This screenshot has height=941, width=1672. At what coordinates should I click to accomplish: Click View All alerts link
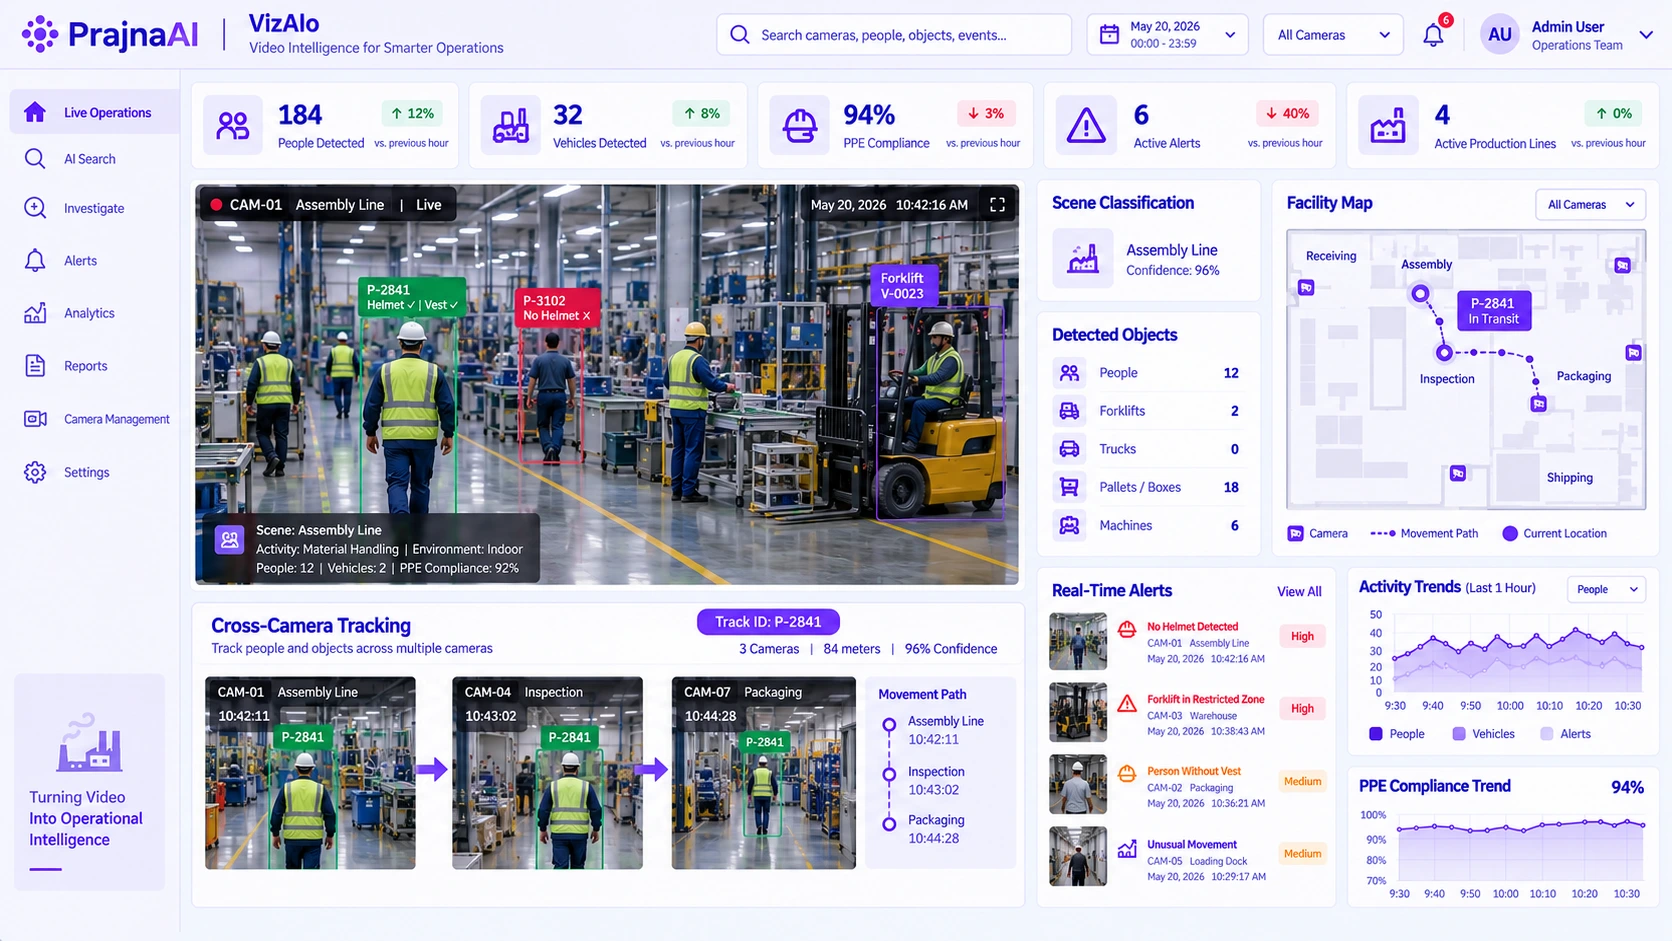1299,591
